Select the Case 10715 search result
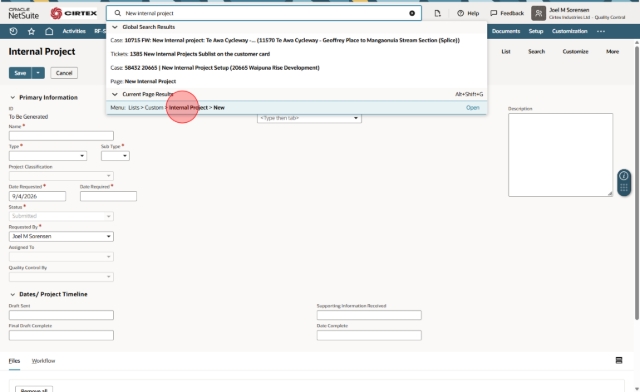The height and width of the screenshot is (392, 640). click(x=296, y=40)
